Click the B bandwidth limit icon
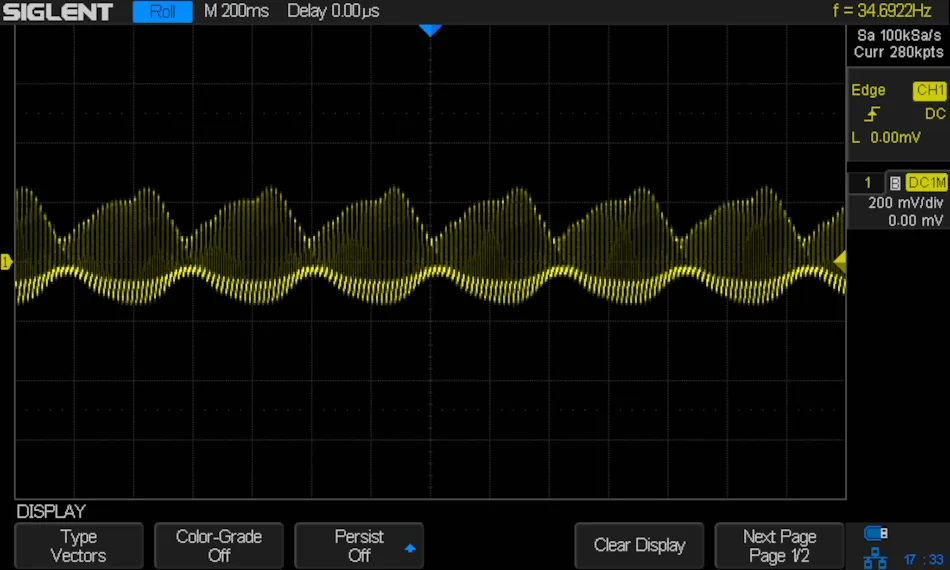Screen dimensions: 950x570 pyautogui.click(x=895, y=183)
